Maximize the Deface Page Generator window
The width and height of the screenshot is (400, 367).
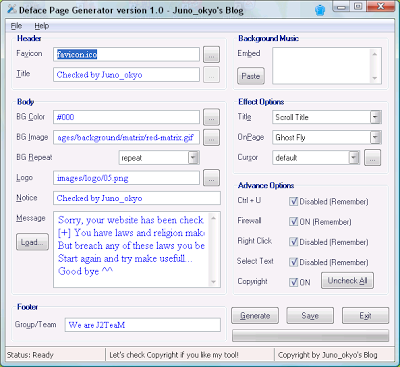358,7
